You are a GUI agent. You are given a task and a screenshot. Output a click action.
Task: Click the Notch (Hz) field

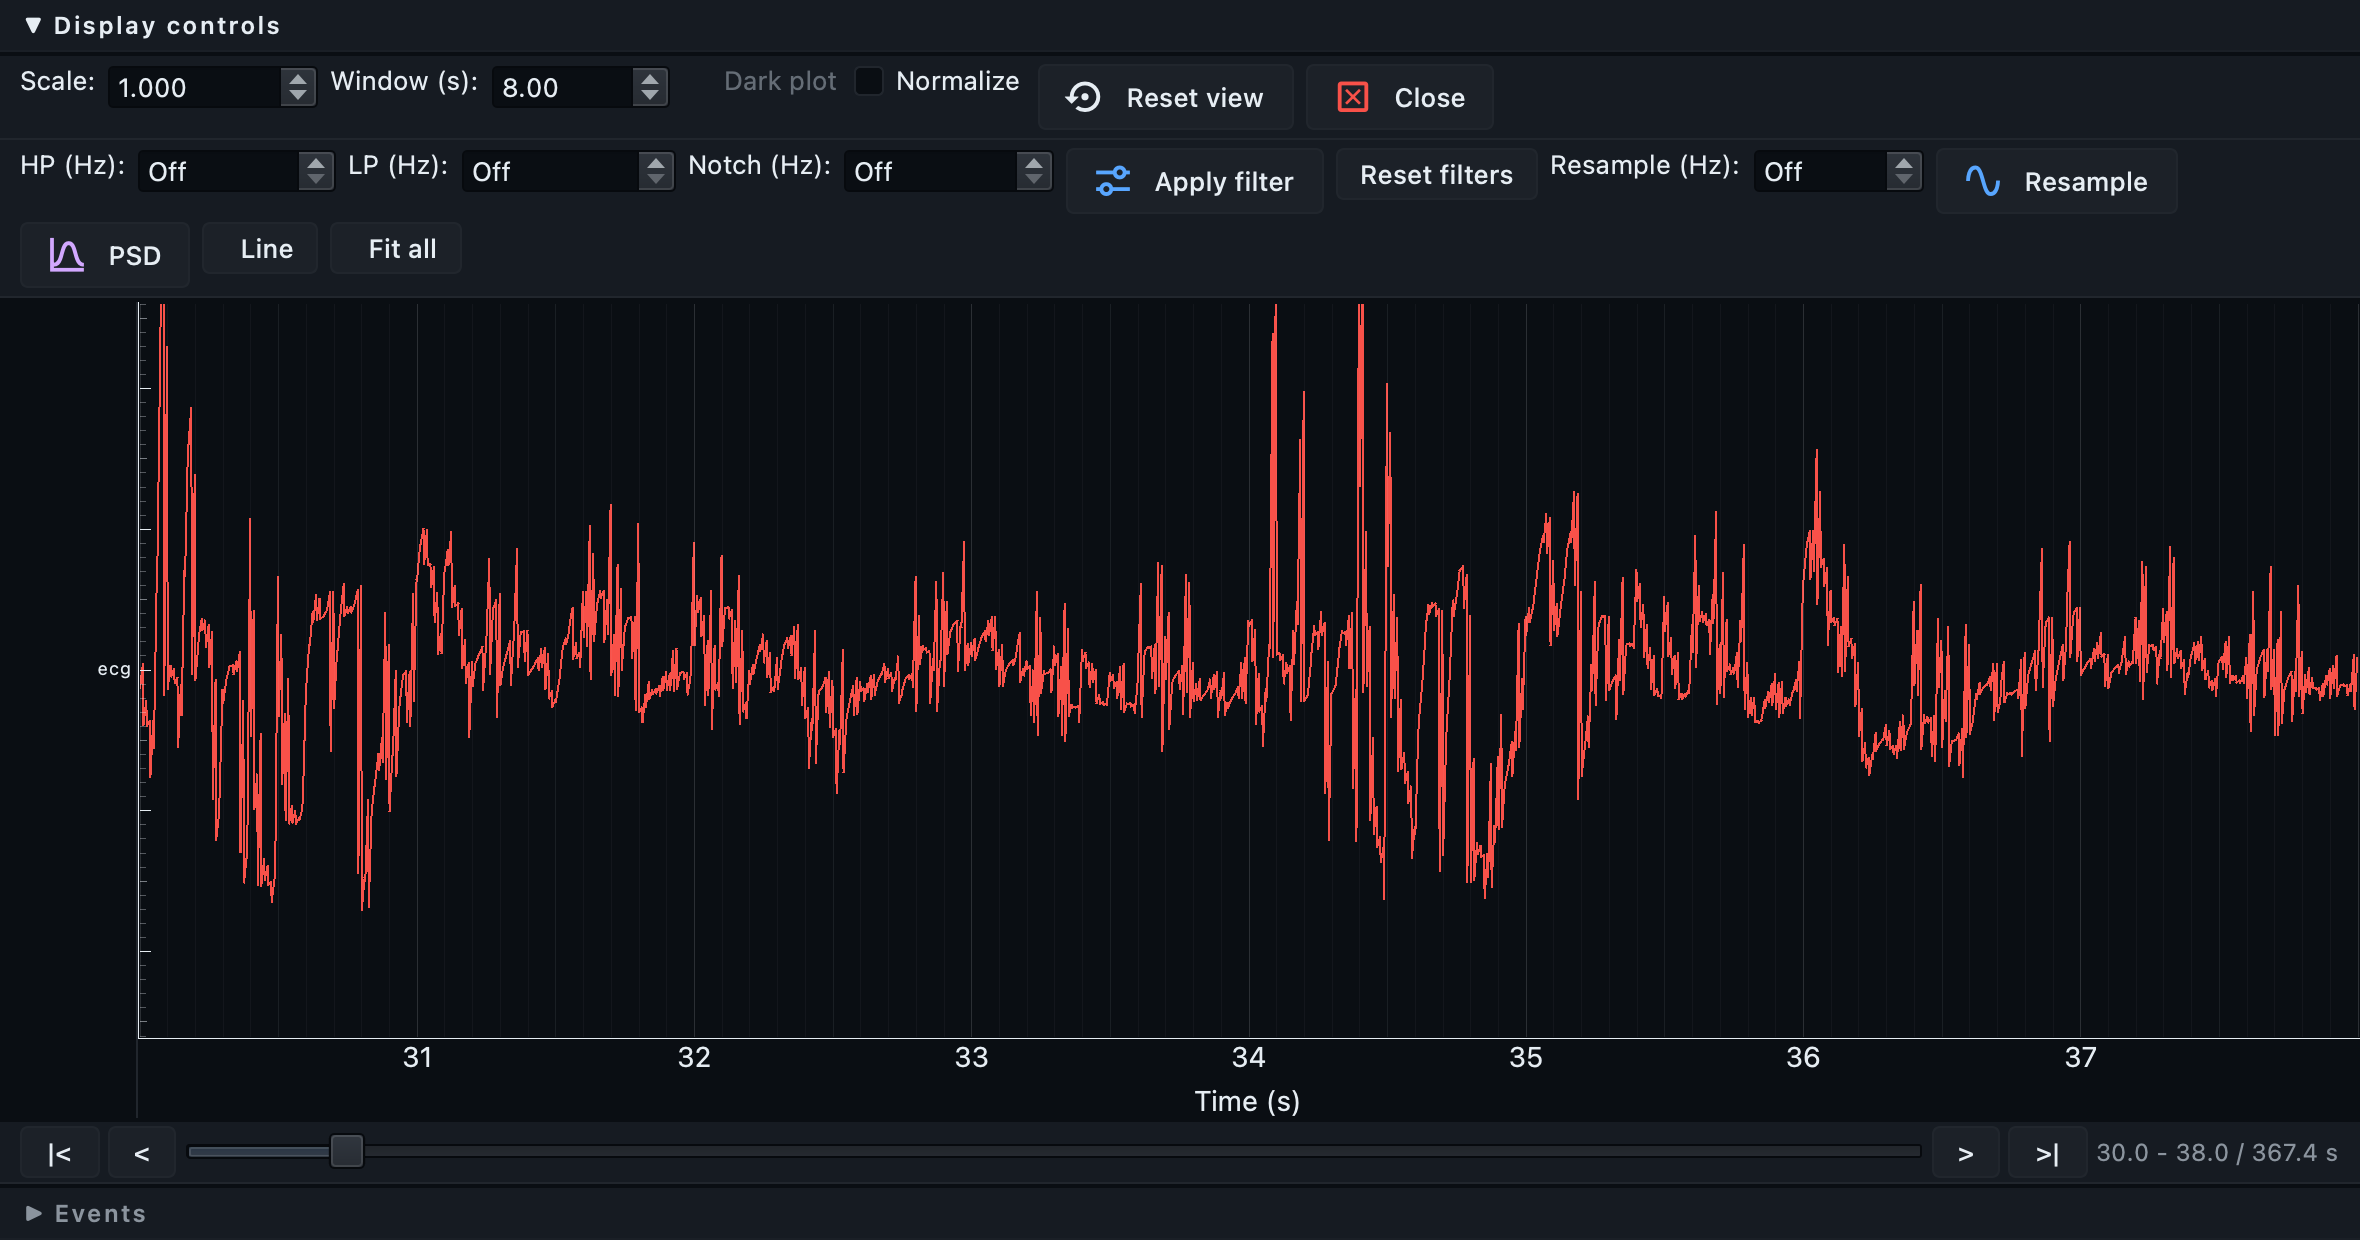click(x=930, y=171)
